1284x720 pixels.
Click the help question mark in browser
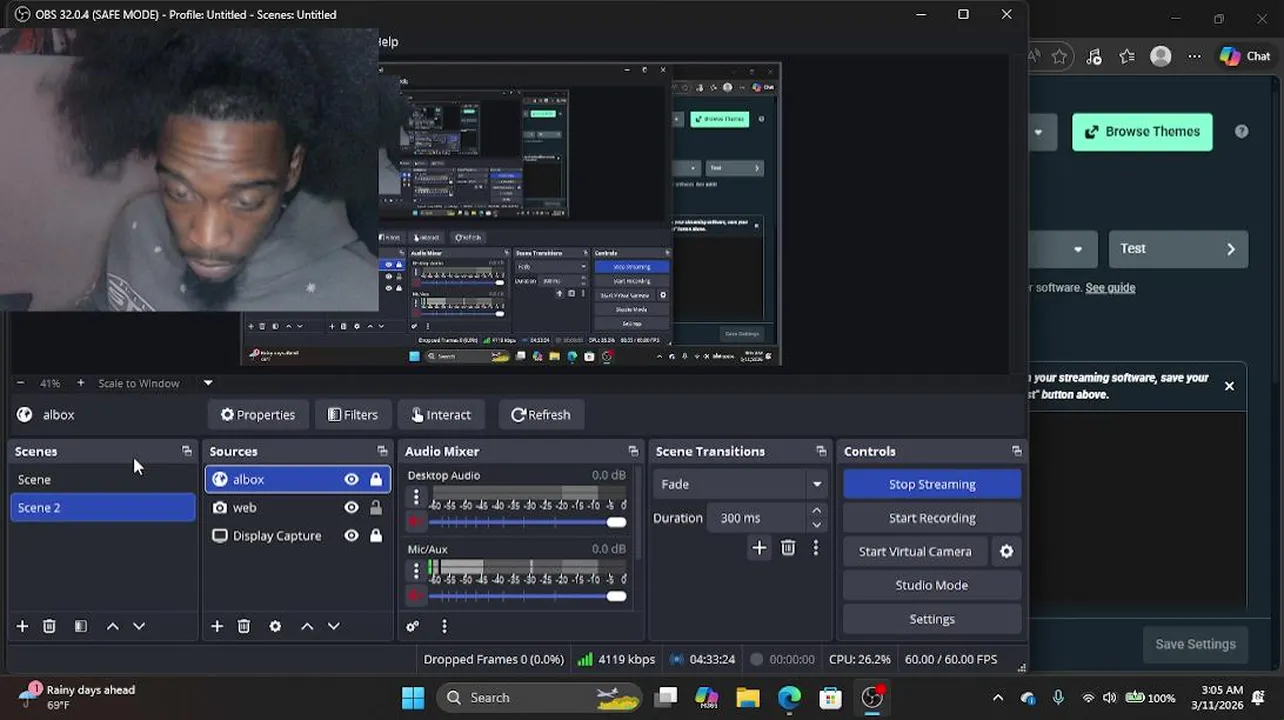coord(1242,131)
